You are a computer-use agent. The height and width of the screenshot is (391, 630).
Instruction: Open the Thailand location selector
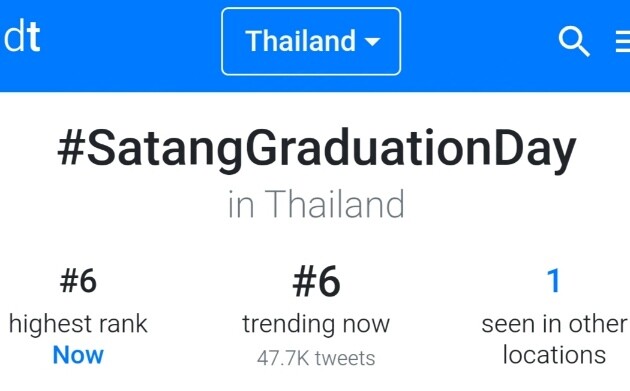tap(311, 41)
